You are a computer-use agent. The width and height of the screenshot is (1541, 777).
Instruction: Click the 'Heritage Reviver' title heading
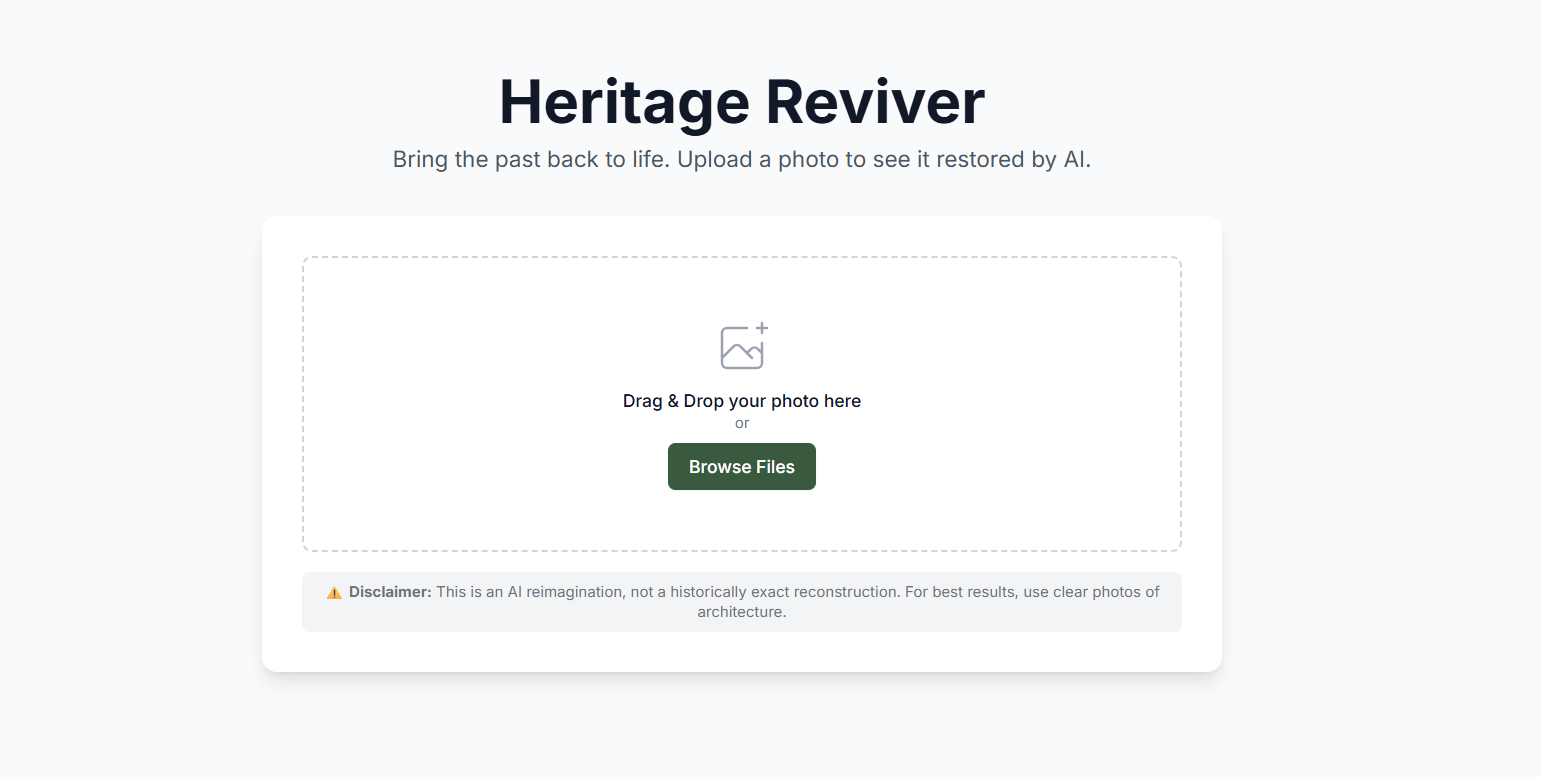[742, 102]
